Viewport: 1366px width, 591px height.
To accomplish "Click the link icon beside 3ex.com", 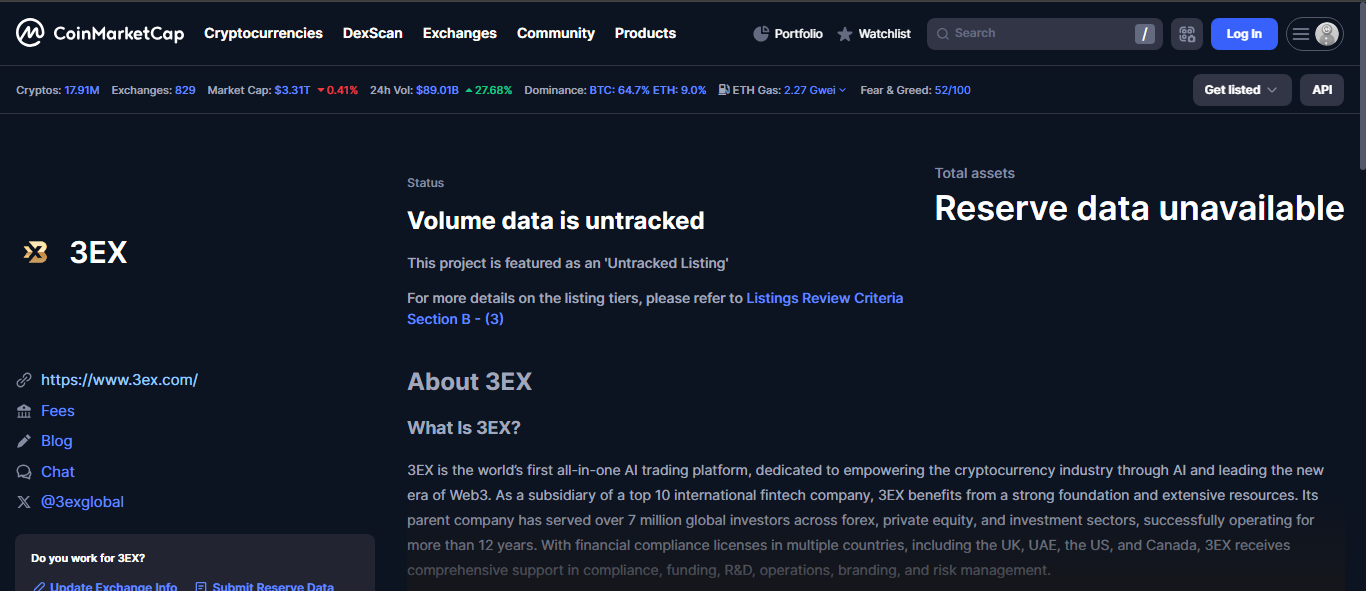I will pyautogui.click(x=24, y=380).
